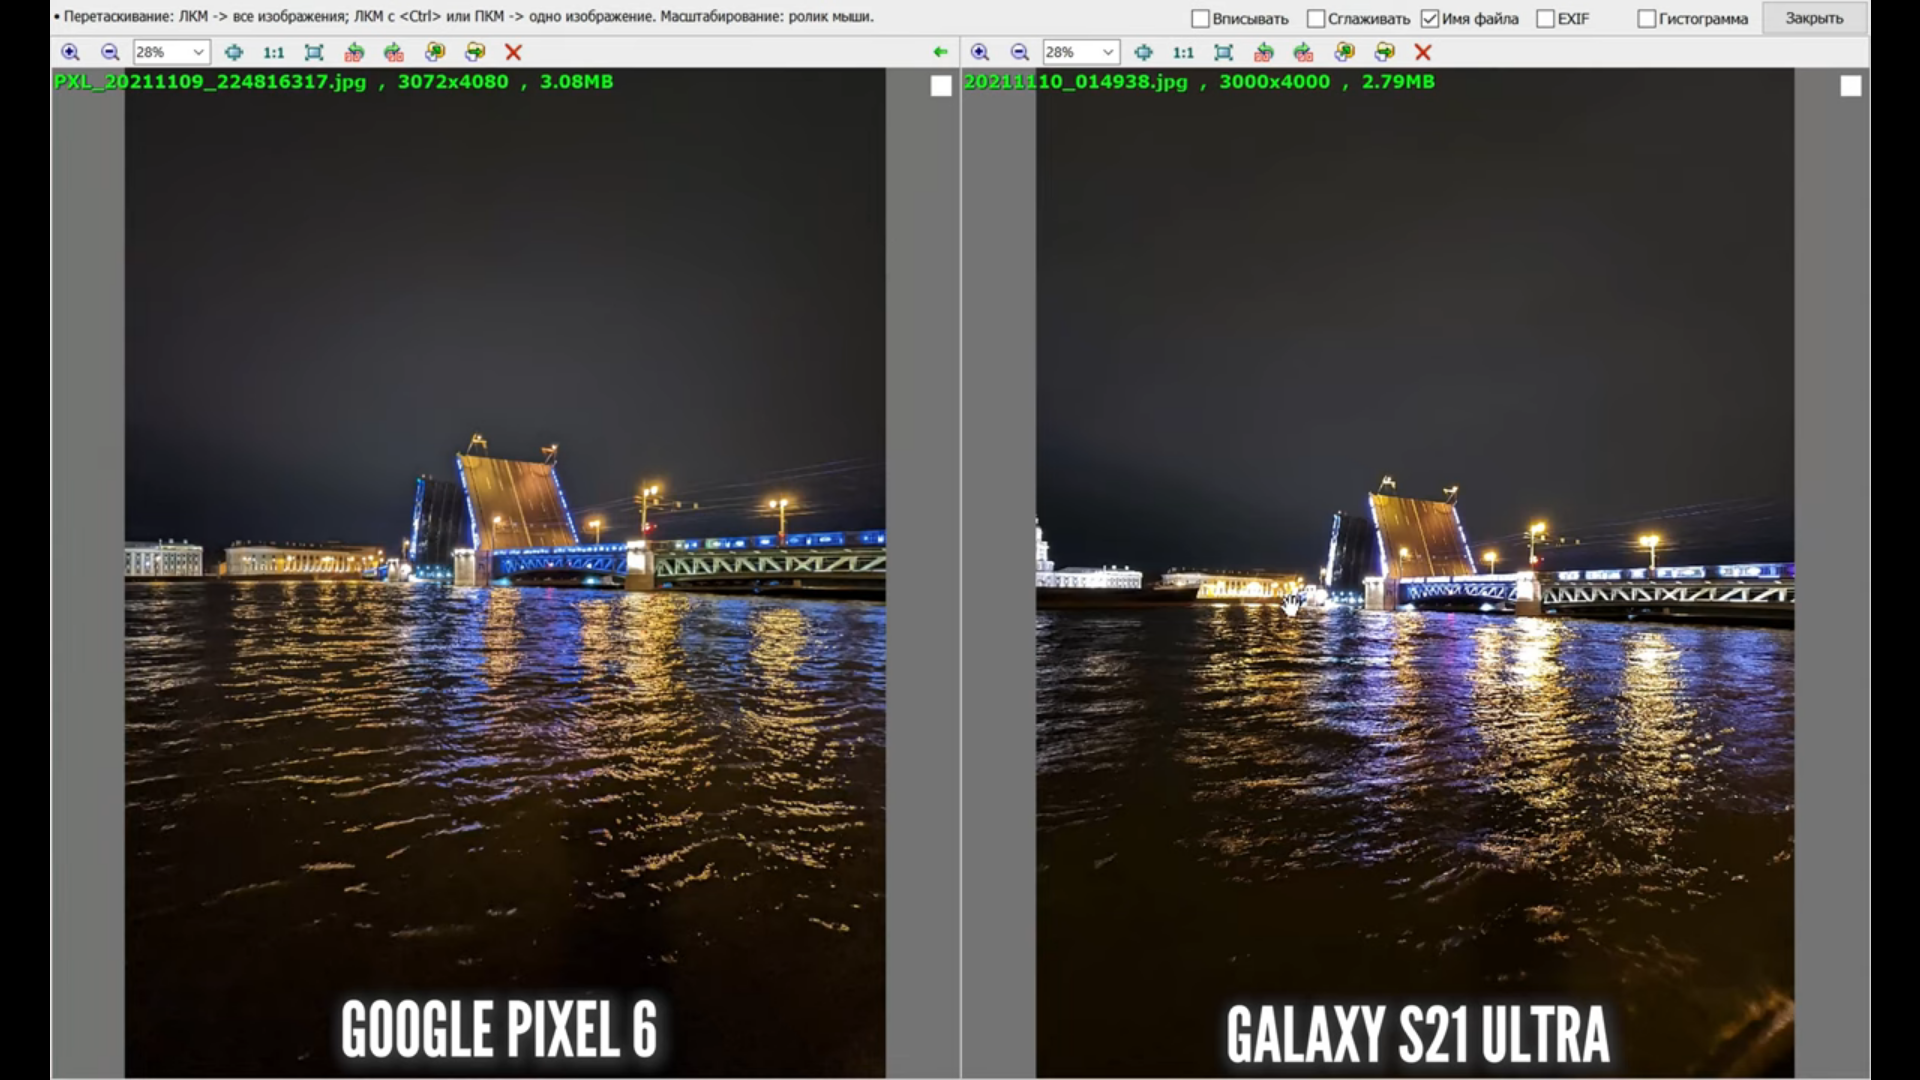The image size is (1920, 1080).
Task: Click the green left-arrow swap icon
Action: pyautogui.click(x=940, y=52)
